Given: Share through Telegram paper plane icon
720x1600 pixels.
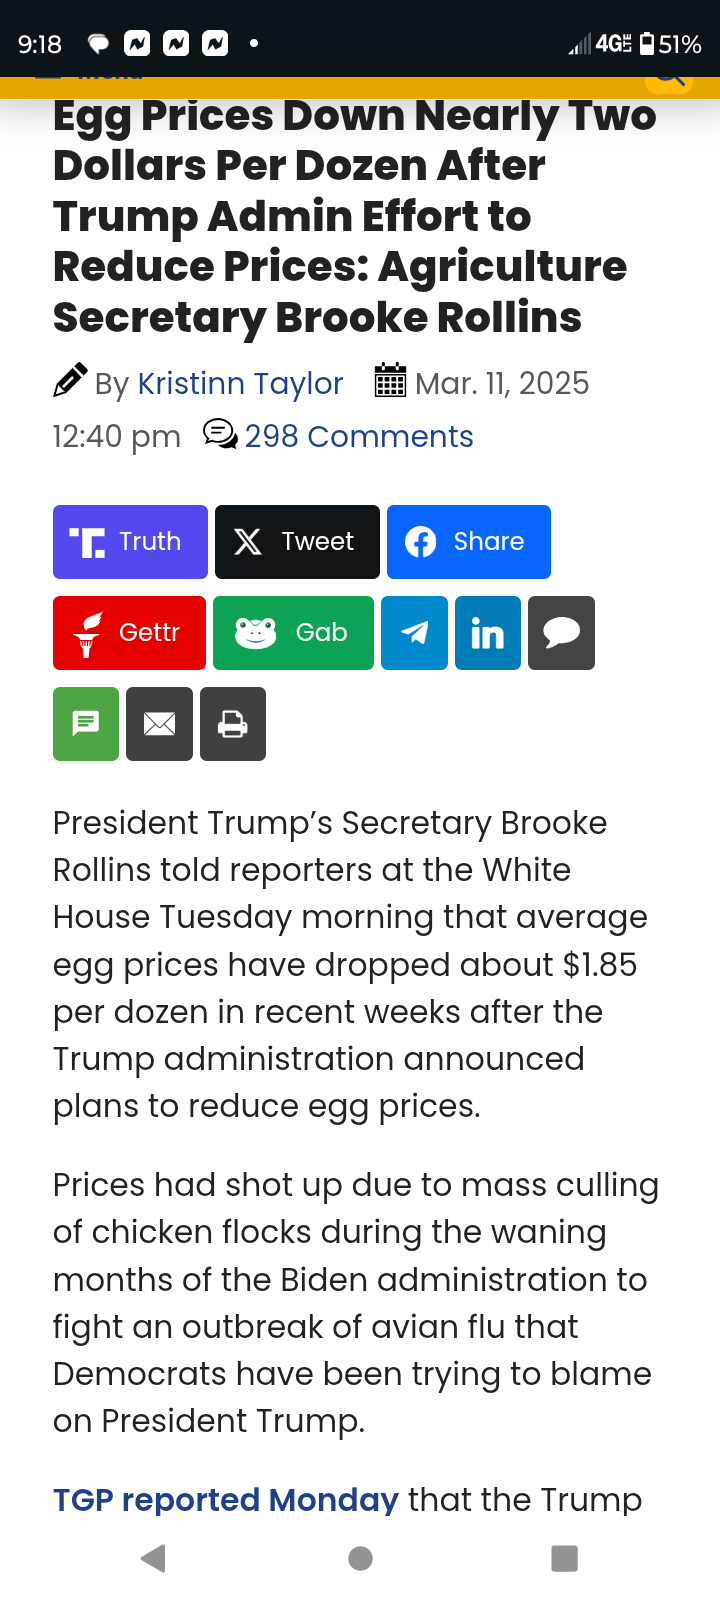Looking at the screenshot, I should [x=414, y=633].
